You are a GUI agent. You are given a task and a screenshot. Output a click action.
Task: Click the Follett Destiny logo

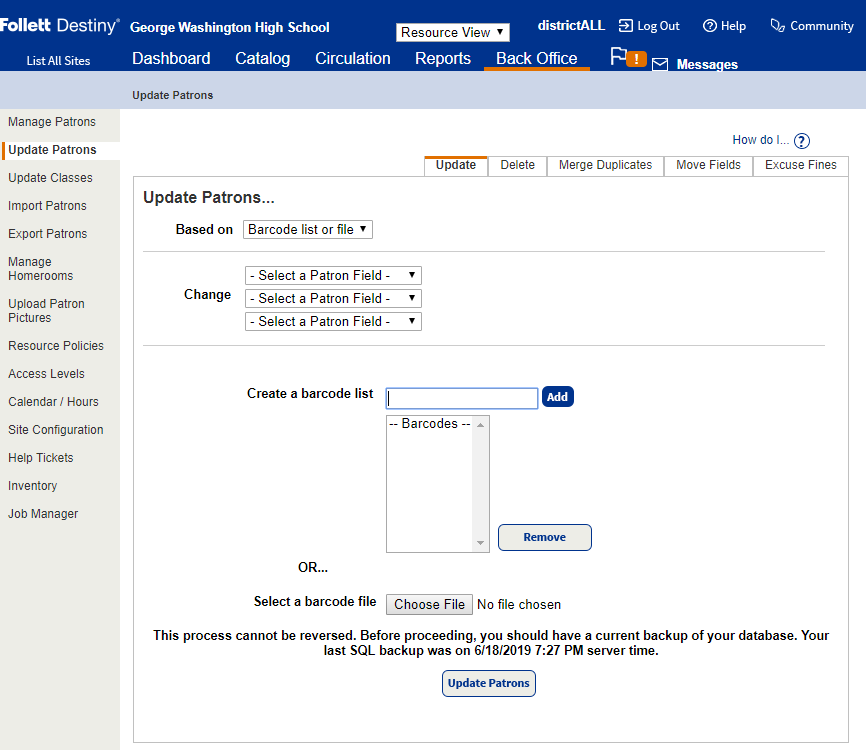(58, 25)
